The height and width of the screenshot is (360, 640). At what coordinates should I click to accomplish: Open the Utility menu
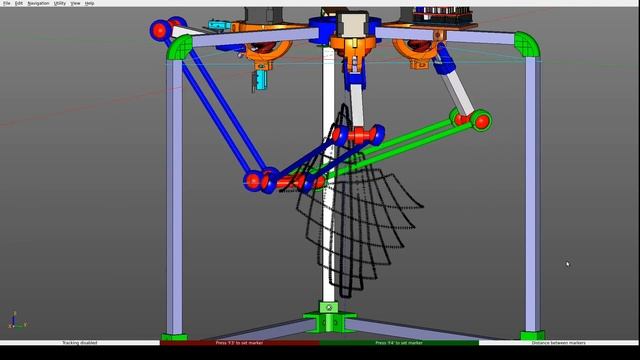click(60, 3)
